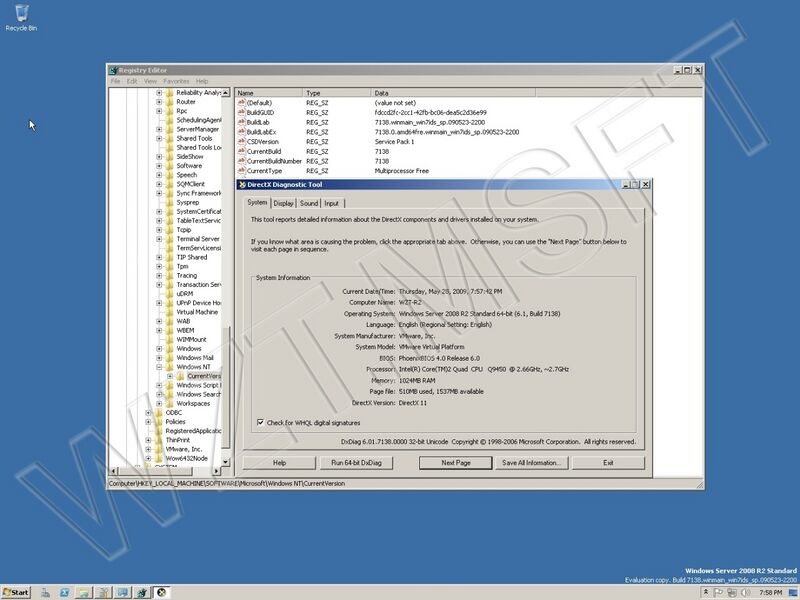Open the View menu in Registry Editor
800x600 pixels.
(x=150, y=81)
